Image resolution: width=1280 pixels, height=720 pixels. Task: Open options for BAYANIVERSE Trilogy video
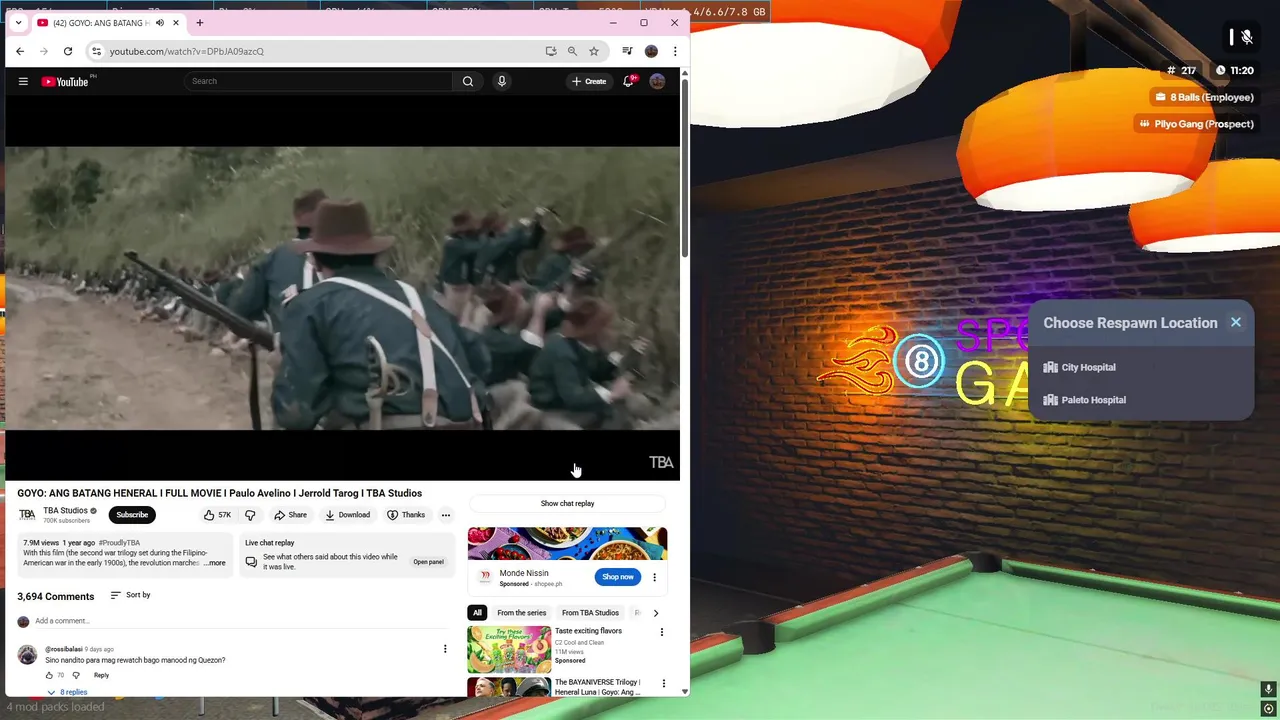tap(663, 684)
